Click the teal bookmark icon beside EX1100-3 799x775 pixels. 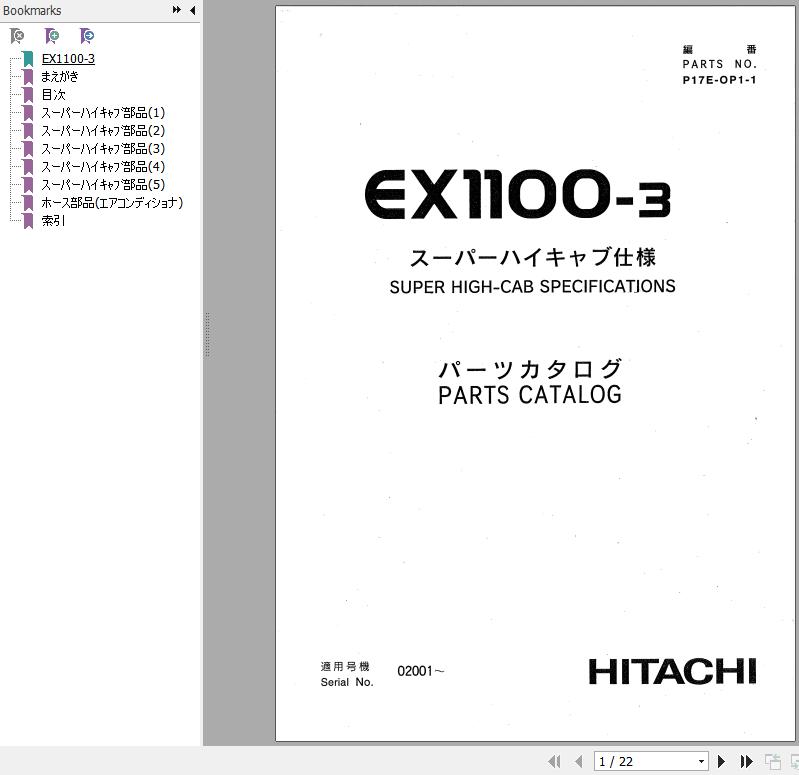tap(28, 59)
